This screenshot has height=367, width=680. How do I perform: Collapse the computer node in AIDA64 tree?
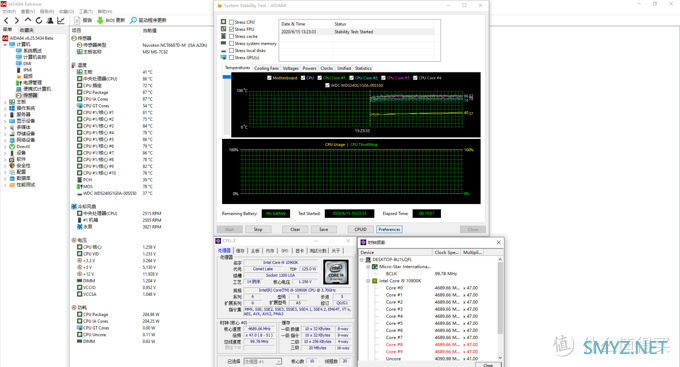[x=5, y=45]
